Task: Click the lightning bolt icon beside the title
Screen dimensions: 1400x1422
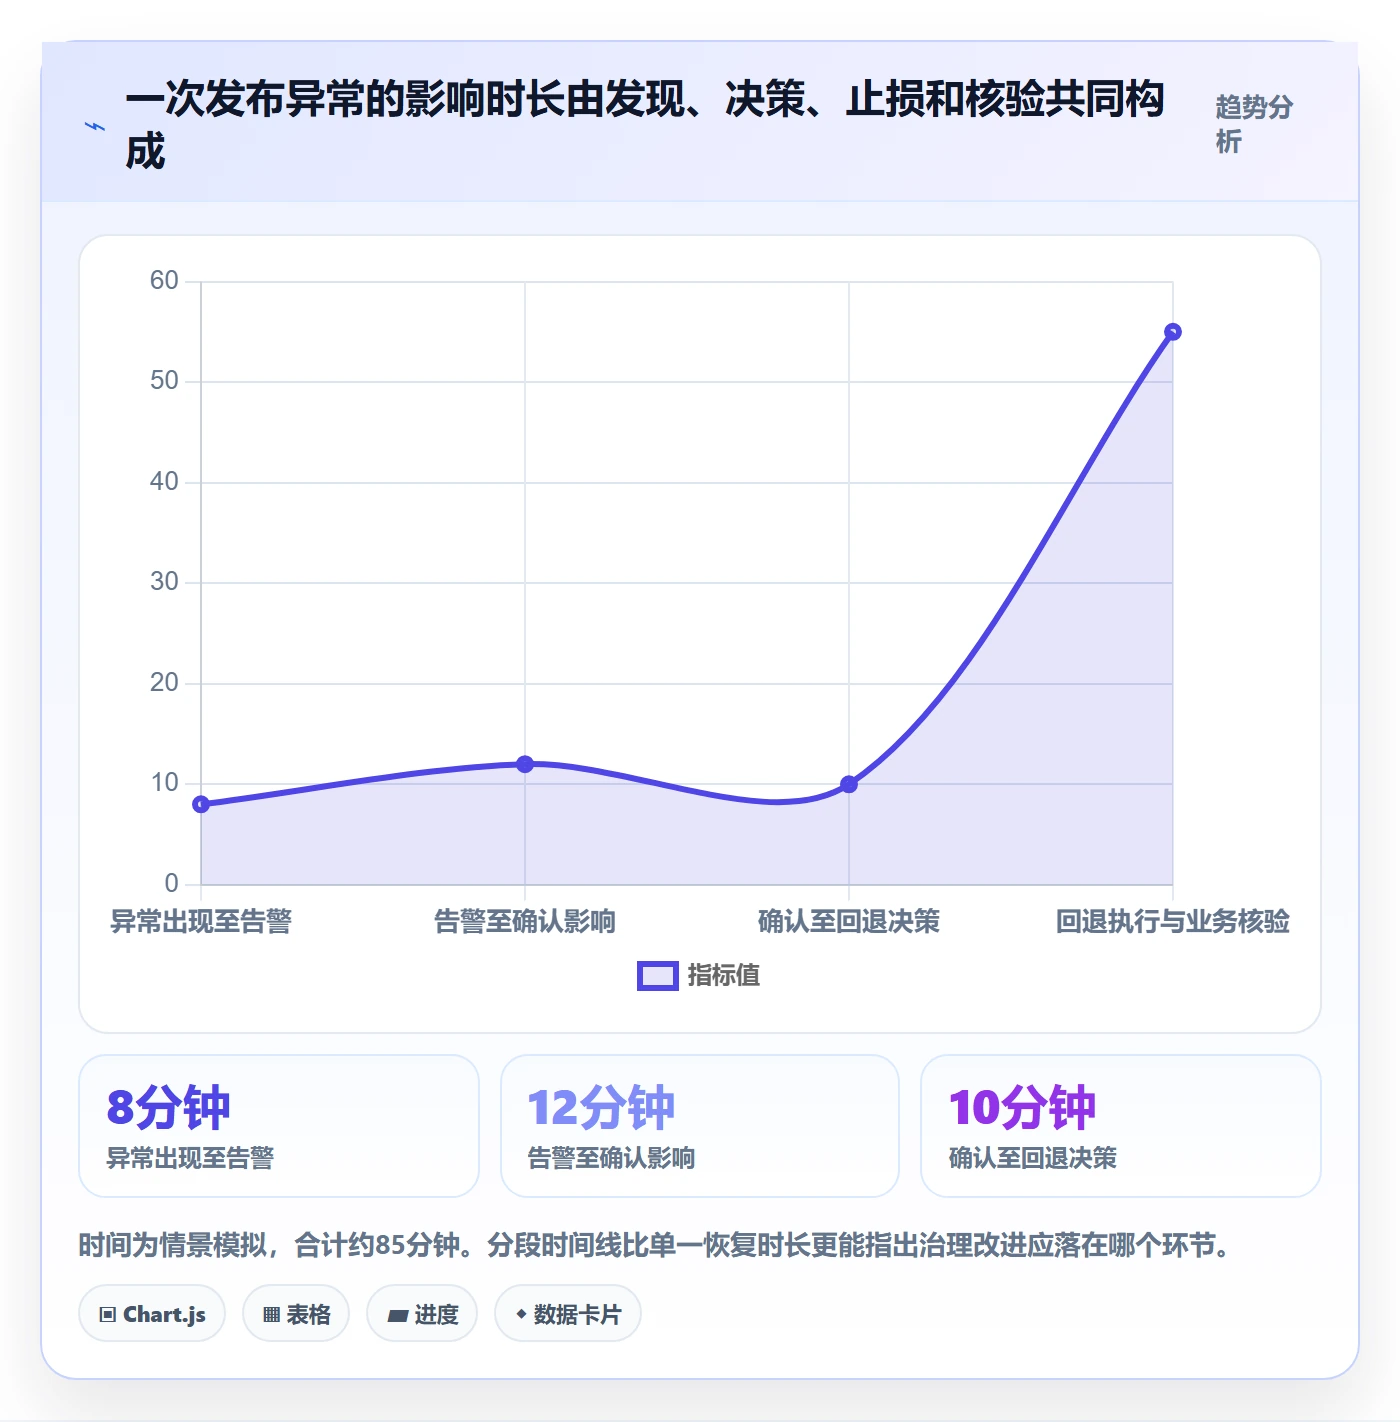Action: [x=94, y=127]
